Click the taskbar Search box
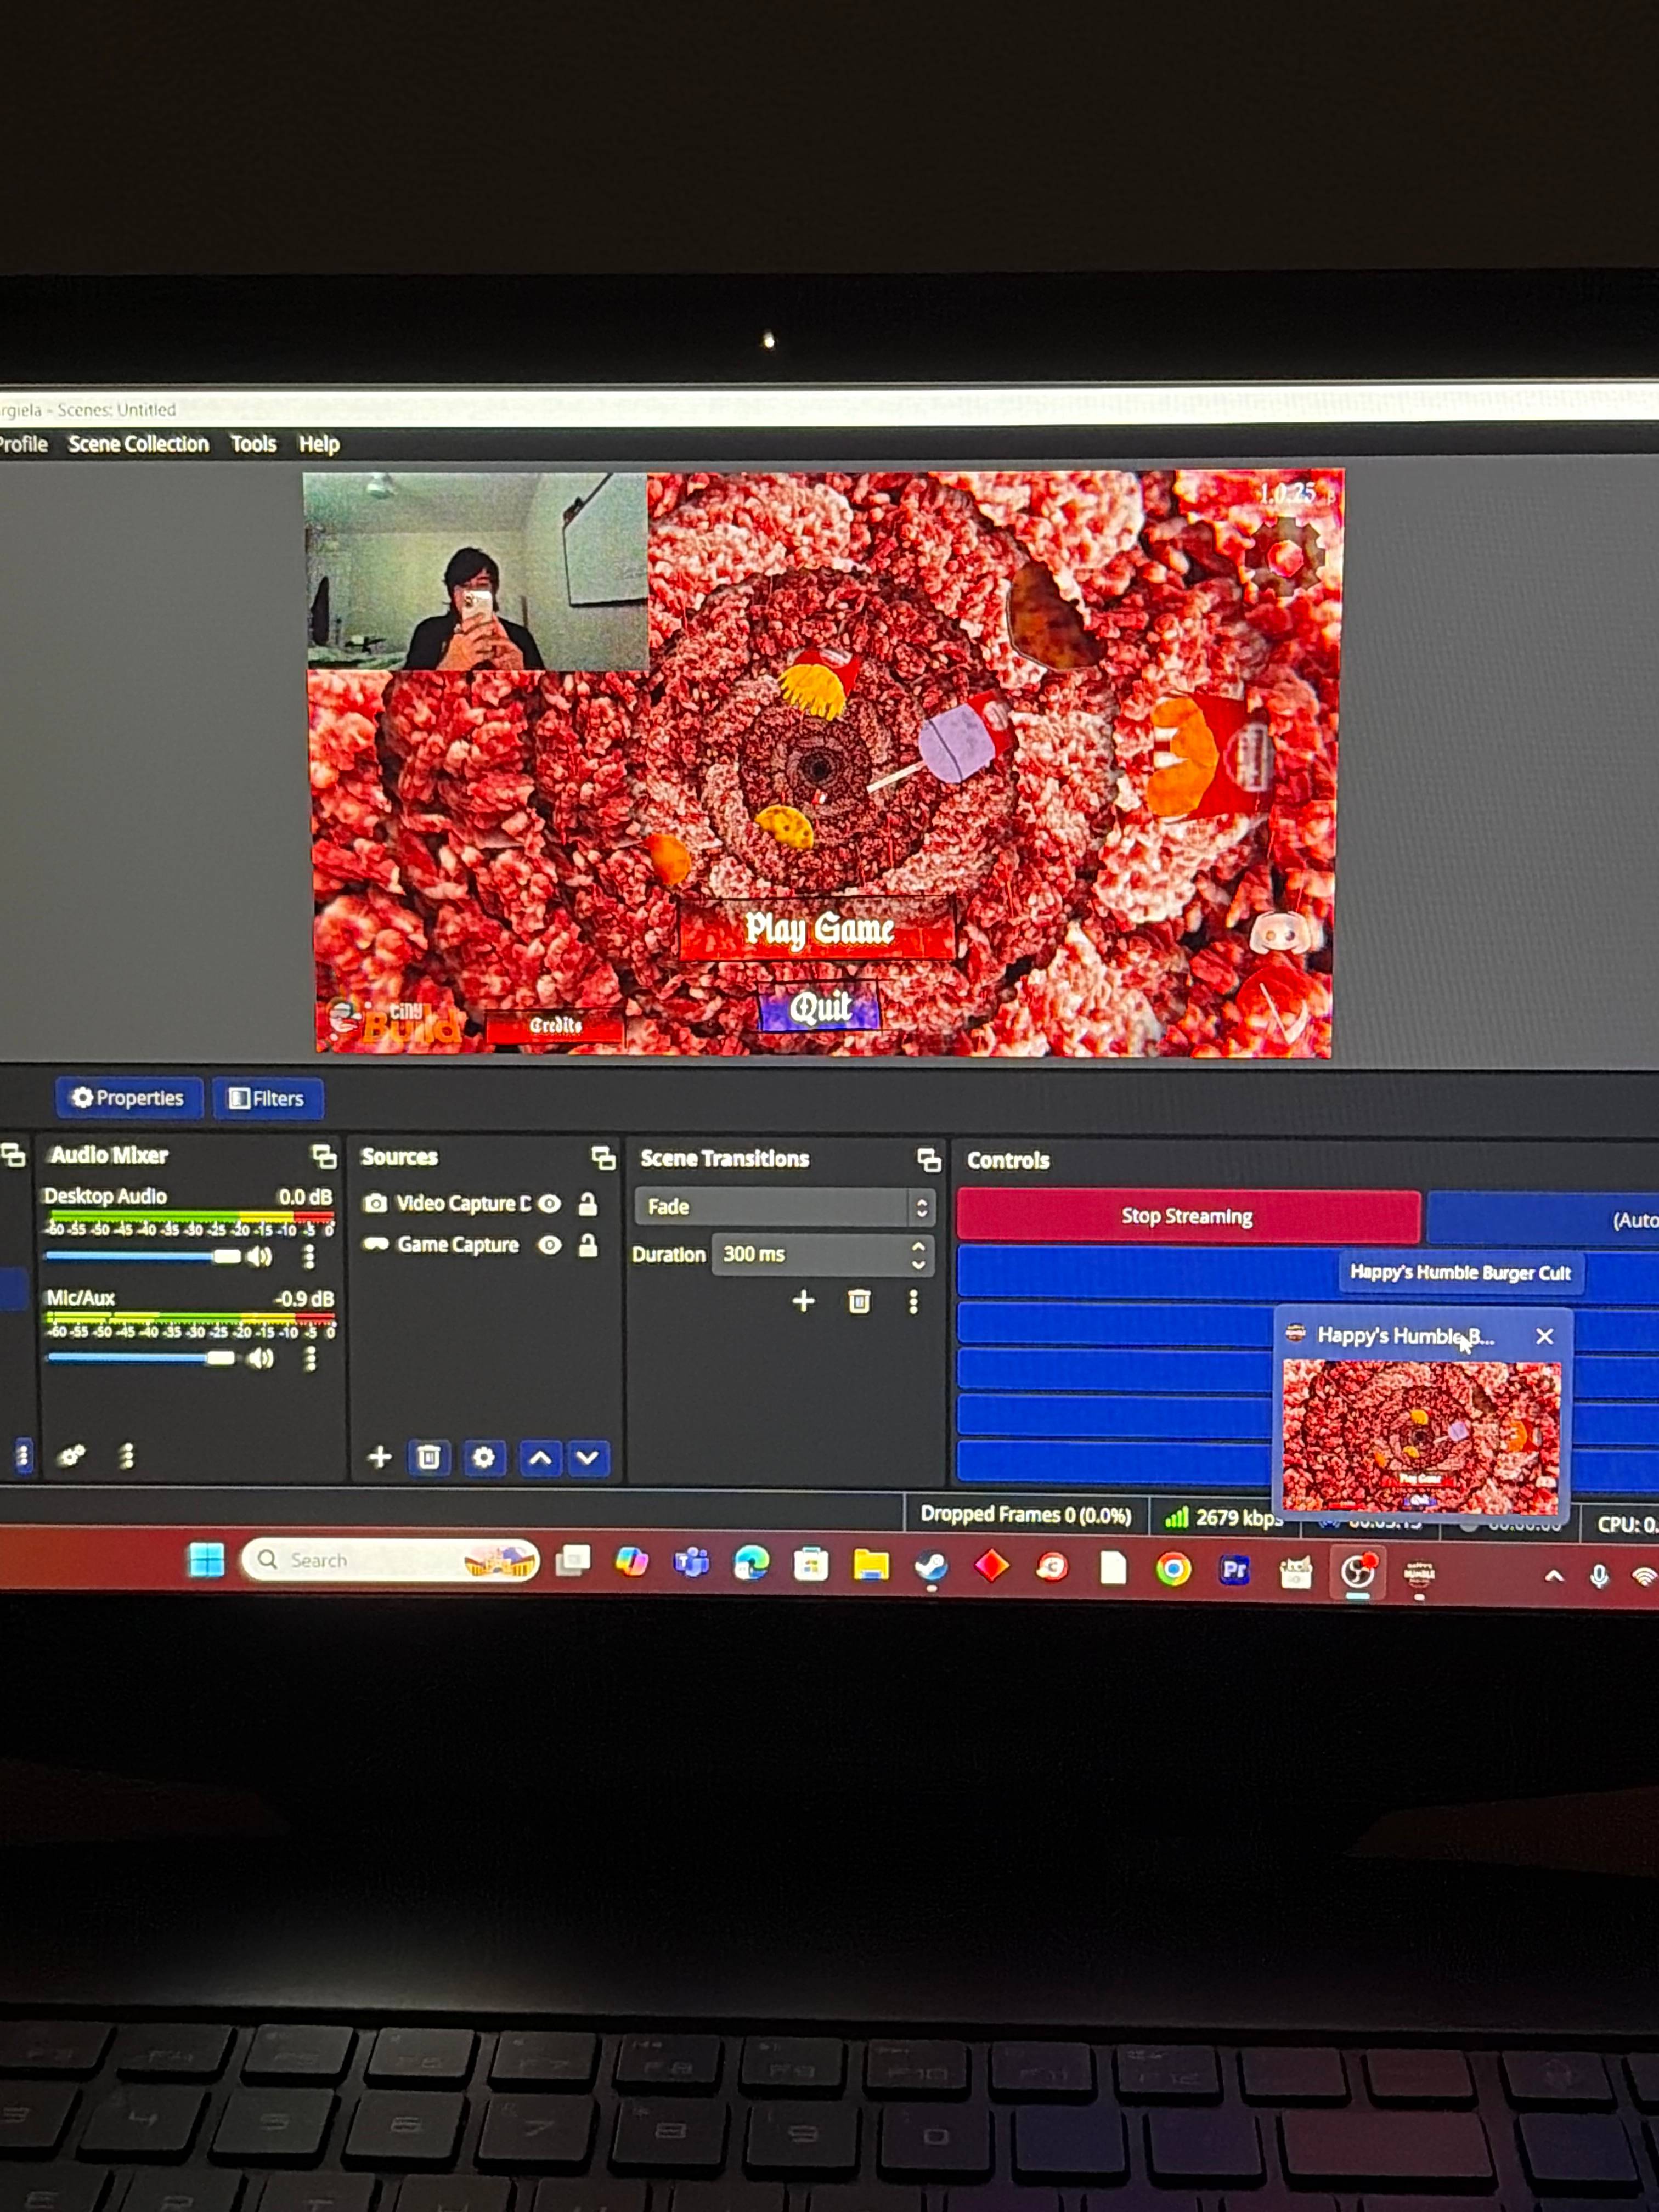 point(390,1560)
